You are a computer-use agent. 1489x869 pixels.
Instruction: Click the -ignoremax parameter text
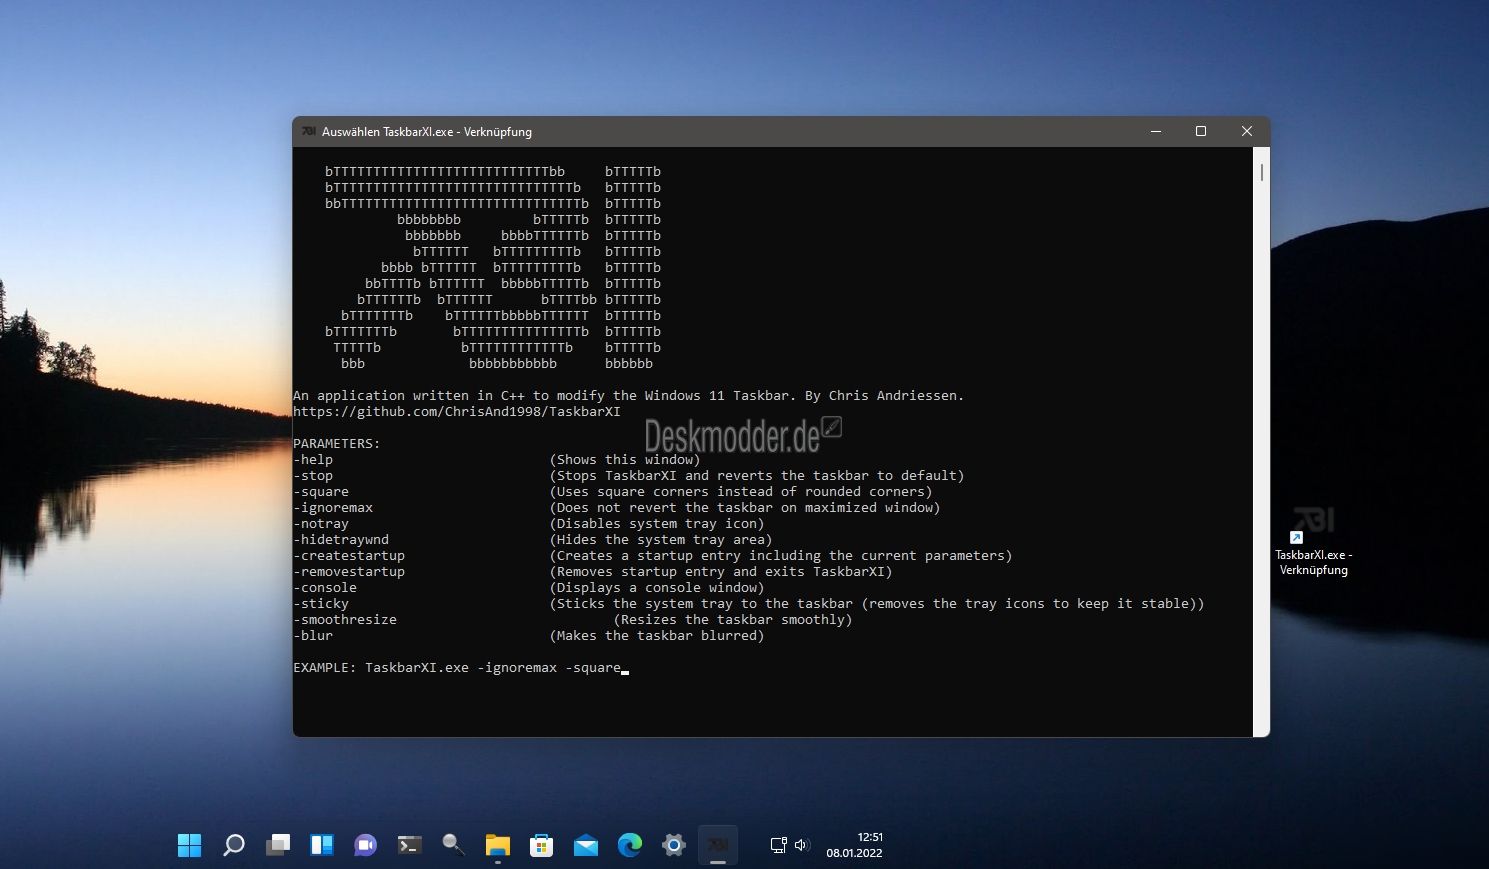point(333,507)
